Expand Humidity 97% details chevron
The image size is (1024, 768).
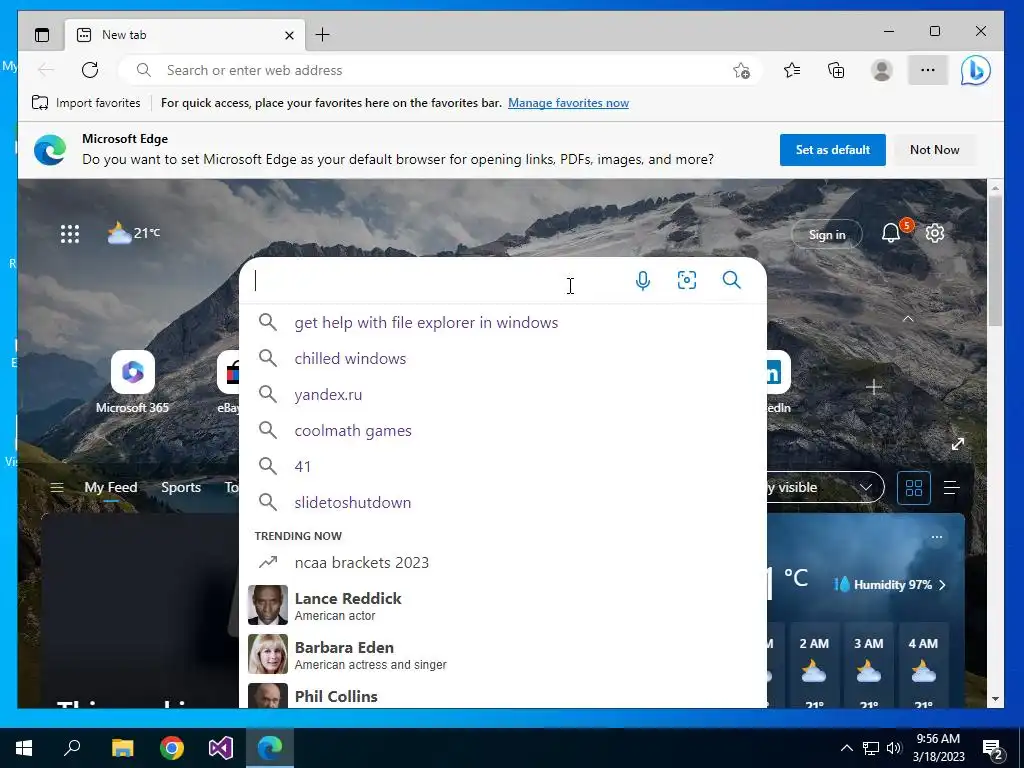pos(942,585)
